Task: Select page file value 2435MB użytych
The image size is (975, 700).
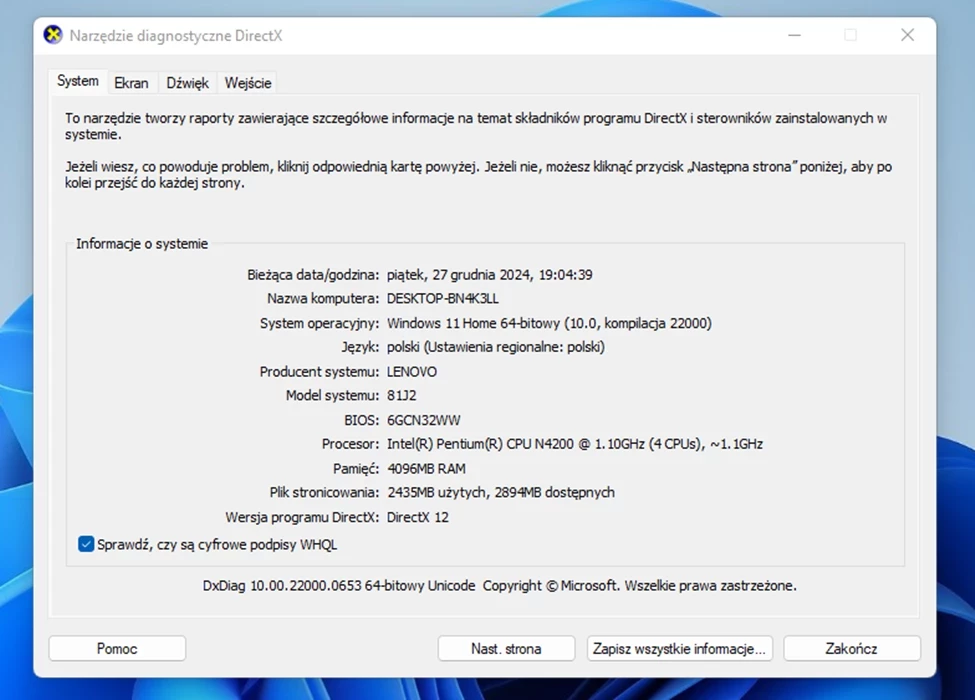Action: point(501,492)
